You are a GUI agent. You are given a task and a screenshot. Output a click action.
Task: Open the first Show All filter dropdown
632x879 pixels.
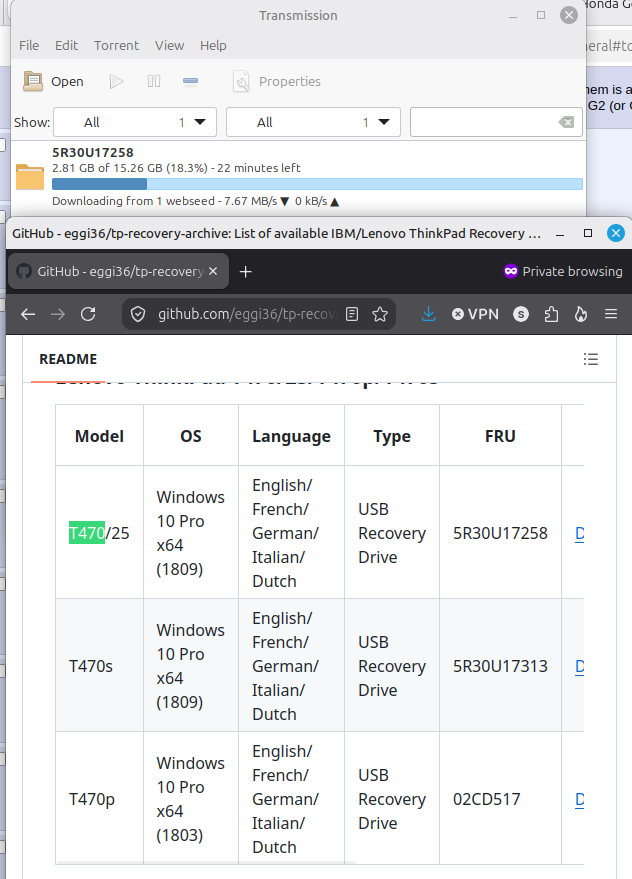pyautogui.click(x=135, y=122)
